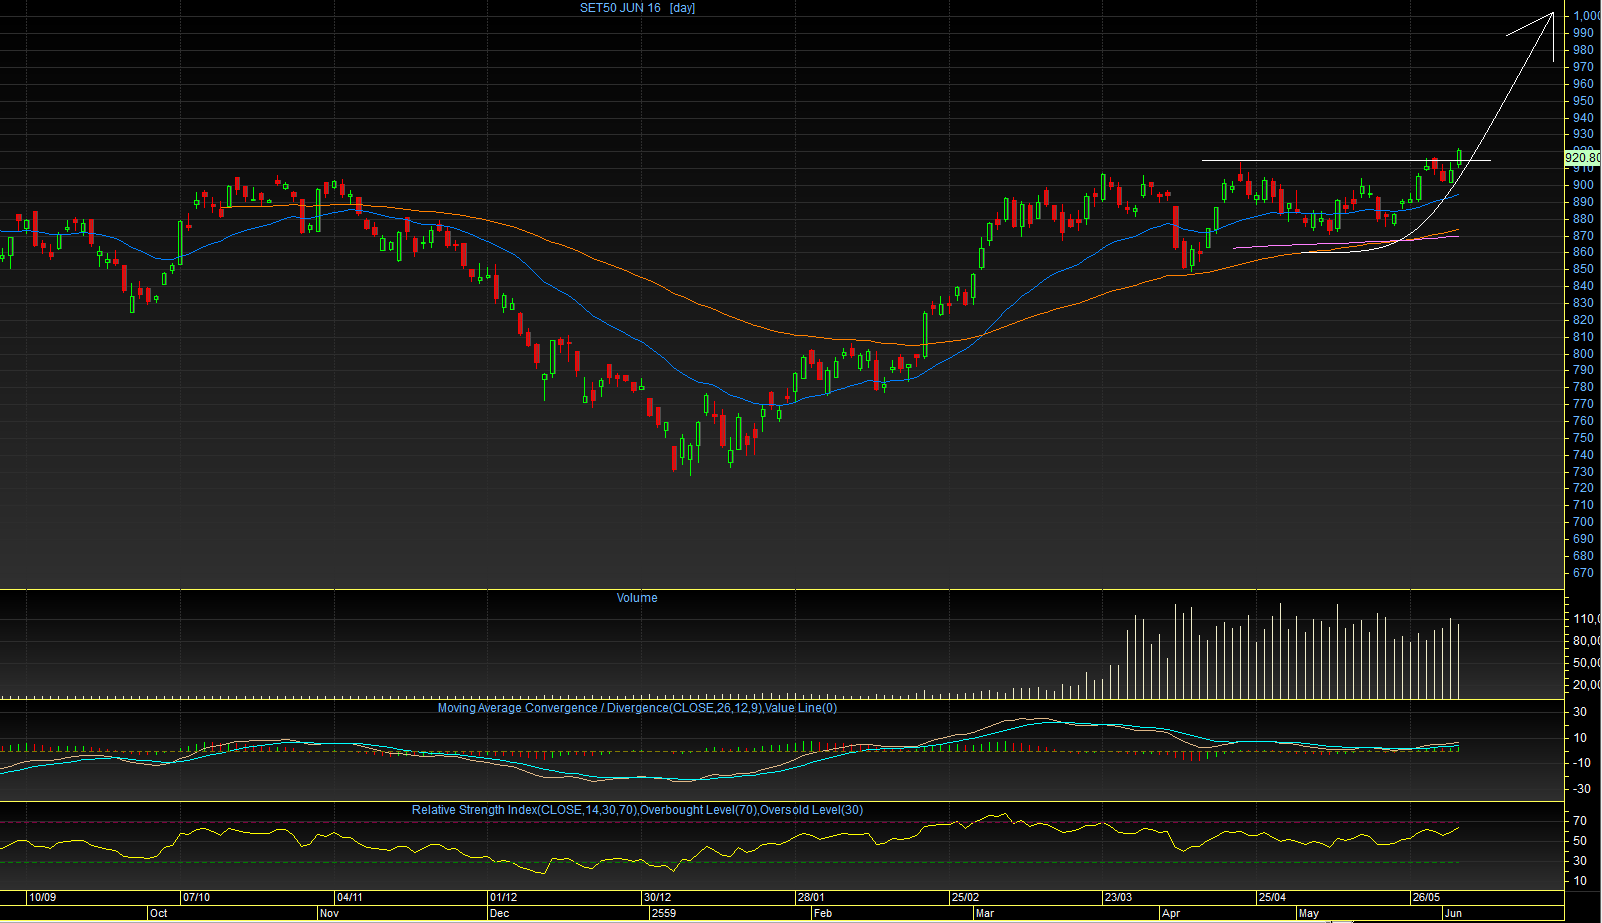The image size is (1602, 923).
Task: Select the 950 price axis label
Action: click(x=1583, y=101)
